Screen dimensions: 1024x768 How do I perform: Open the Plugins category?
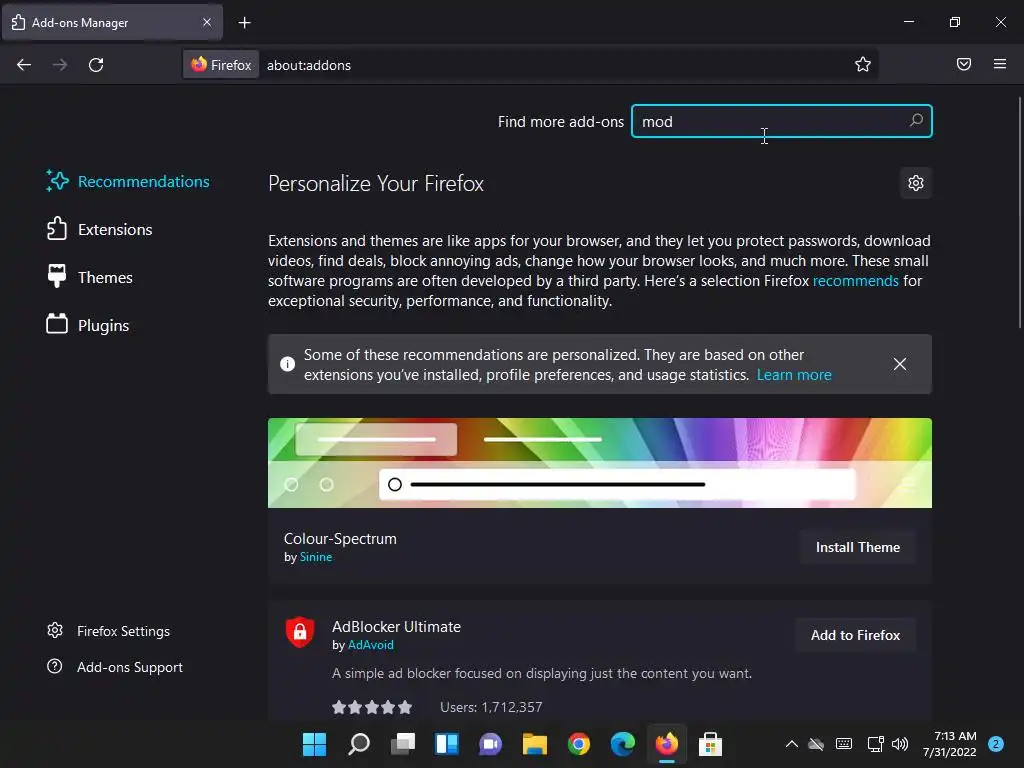pos(88,325)
